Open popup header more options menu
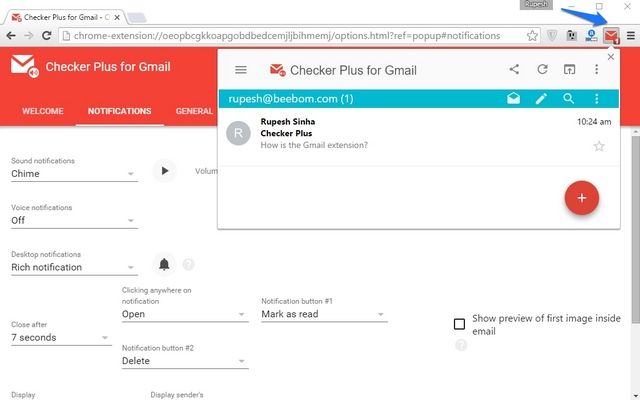The width and height of the screenshot is (640, 400). point(596,69)
